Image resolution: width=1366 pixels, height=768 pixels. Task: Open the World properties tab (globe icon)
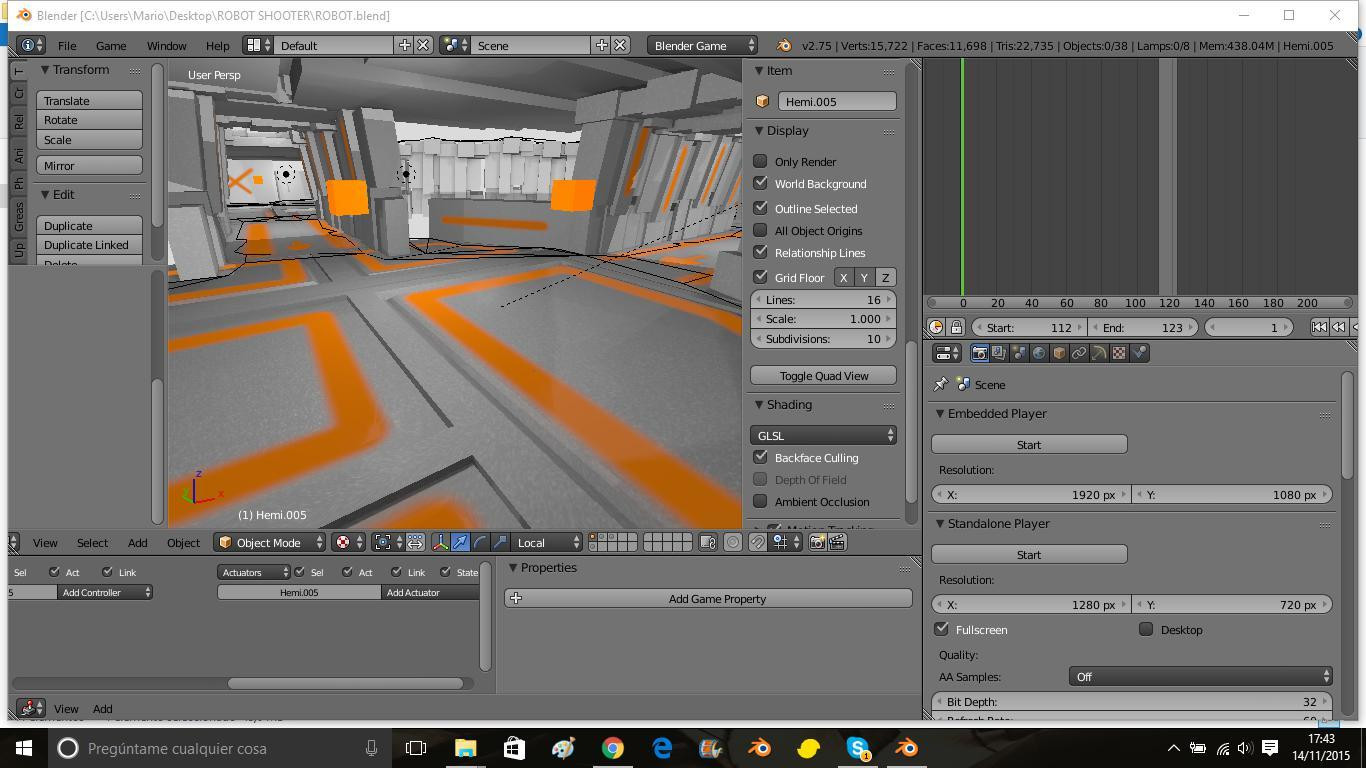1039,353
